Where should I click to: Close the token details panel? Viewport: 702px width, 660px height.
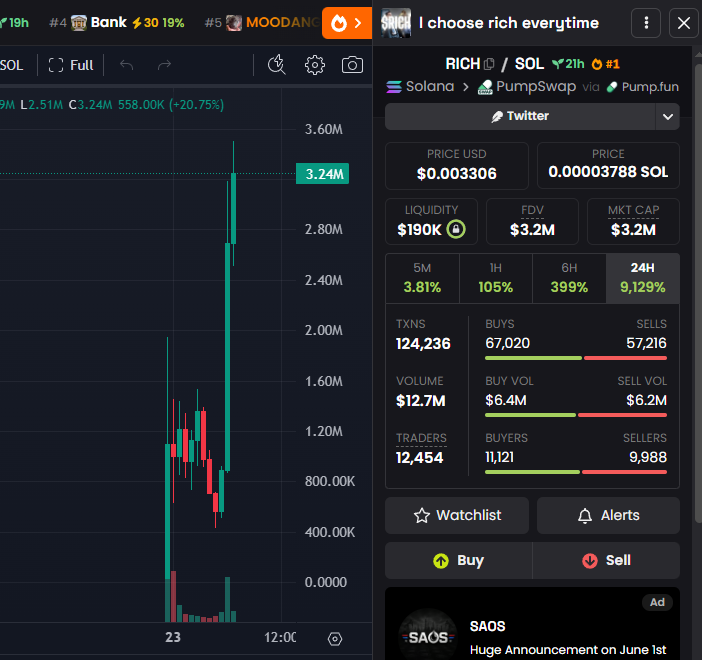(684, 23)
